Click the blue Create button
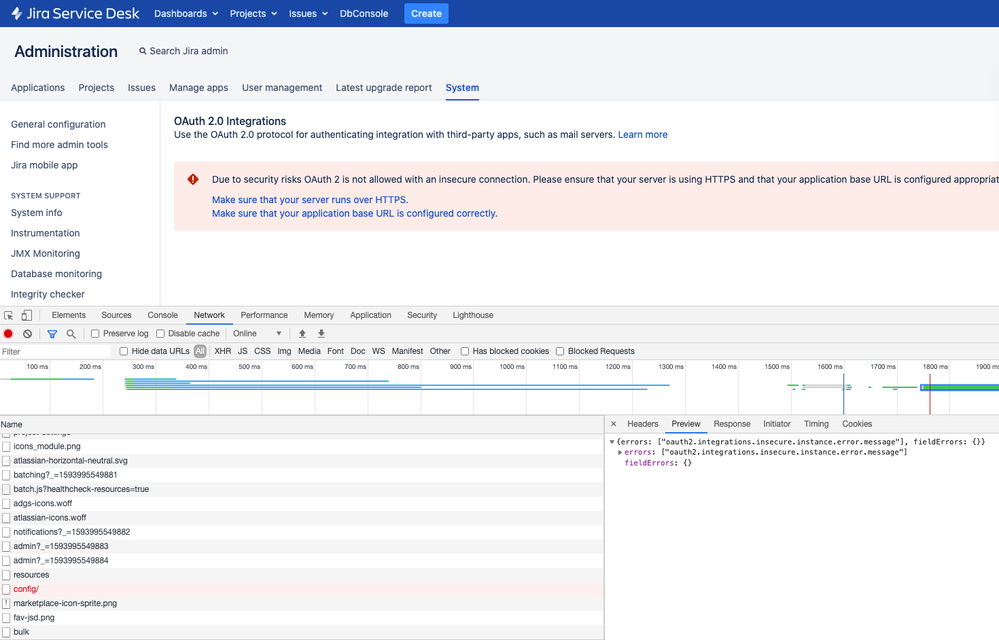 (426, 13)
